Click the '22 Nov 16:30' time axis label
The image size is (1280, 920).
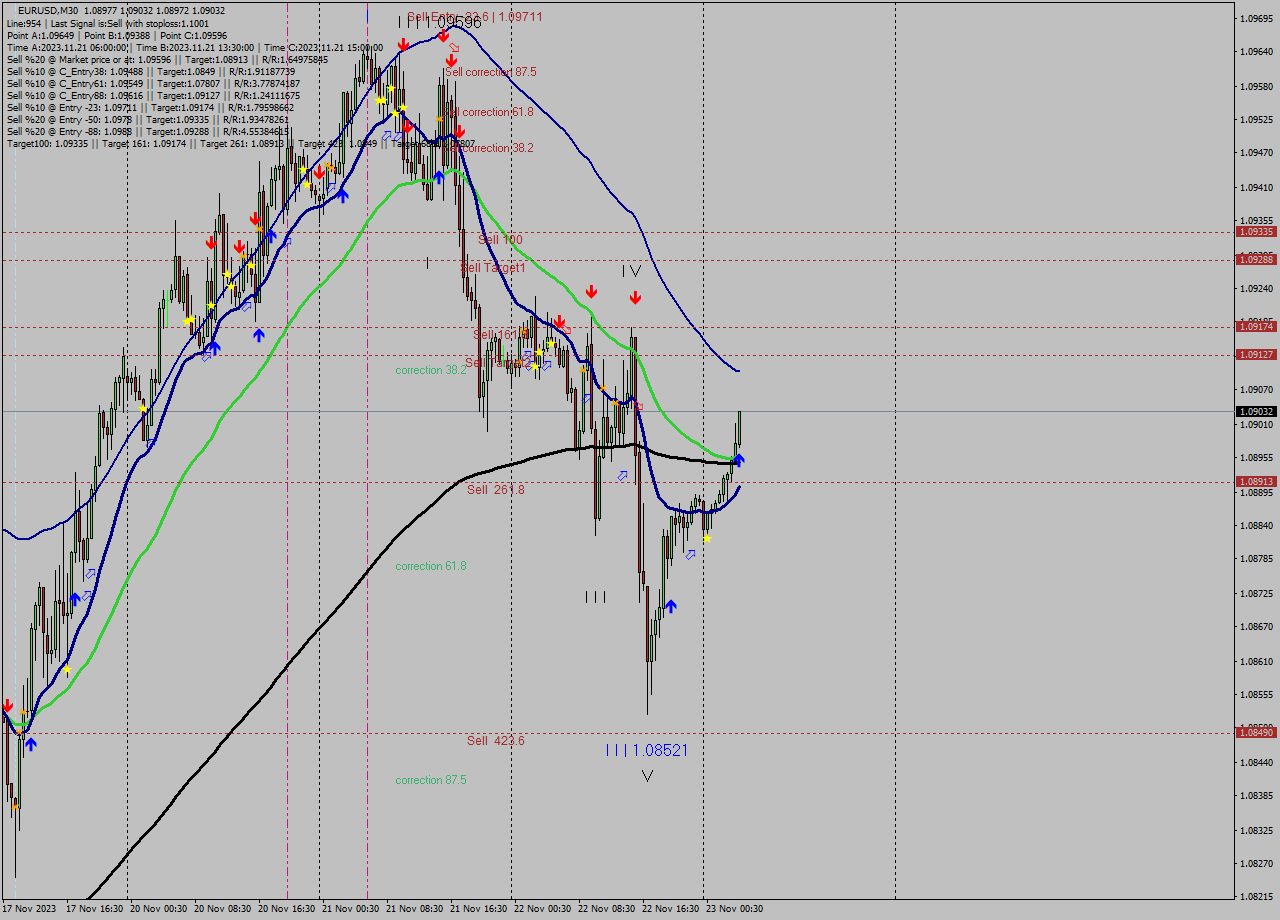[671, 909]
